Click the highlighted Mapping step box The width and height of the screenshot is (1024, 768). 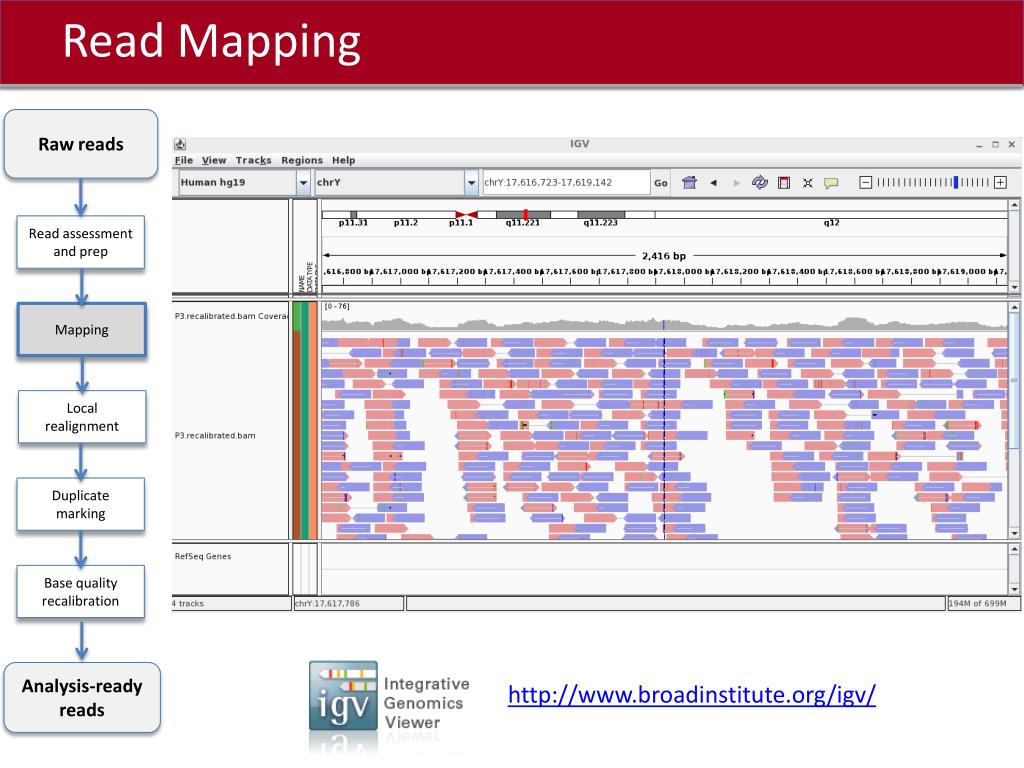pyautogui.click(x=82, y=330)
